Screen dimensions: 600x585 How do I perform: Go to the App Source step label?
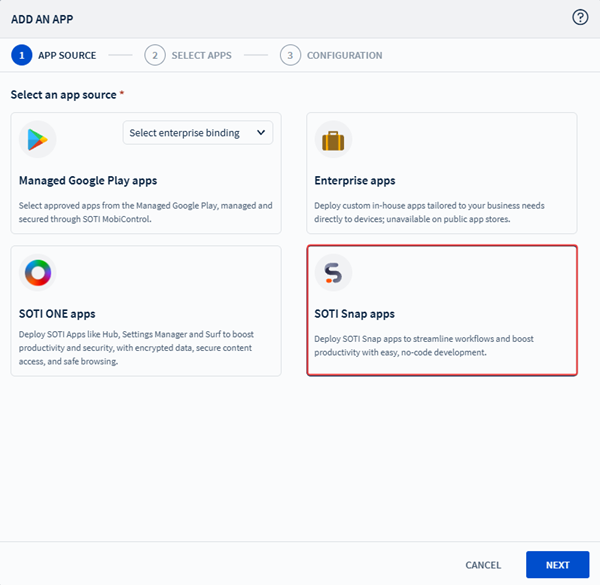pos(67,55)
